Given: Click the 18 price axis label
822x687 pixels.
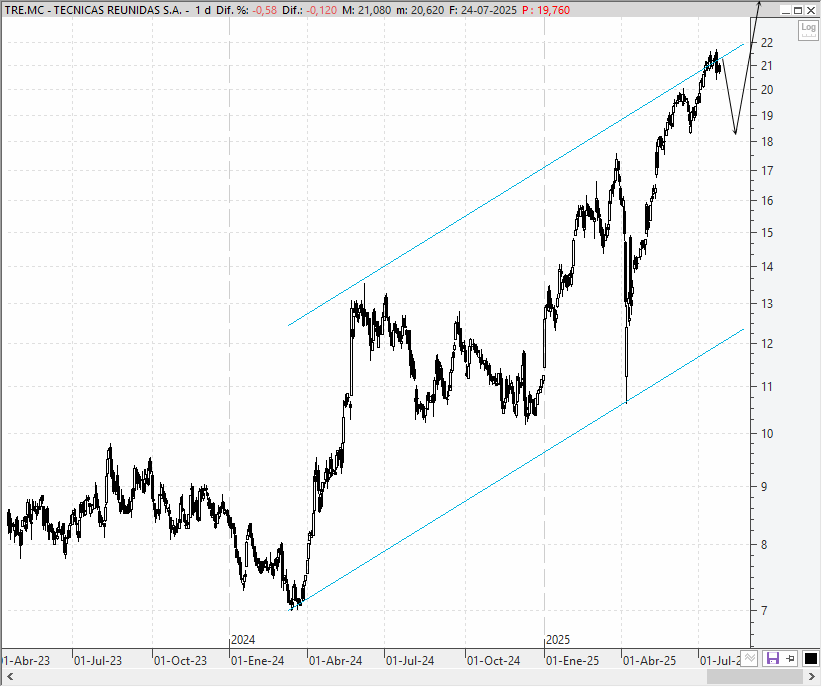Looking at the screenshot, I should click(x=767, y=142).
